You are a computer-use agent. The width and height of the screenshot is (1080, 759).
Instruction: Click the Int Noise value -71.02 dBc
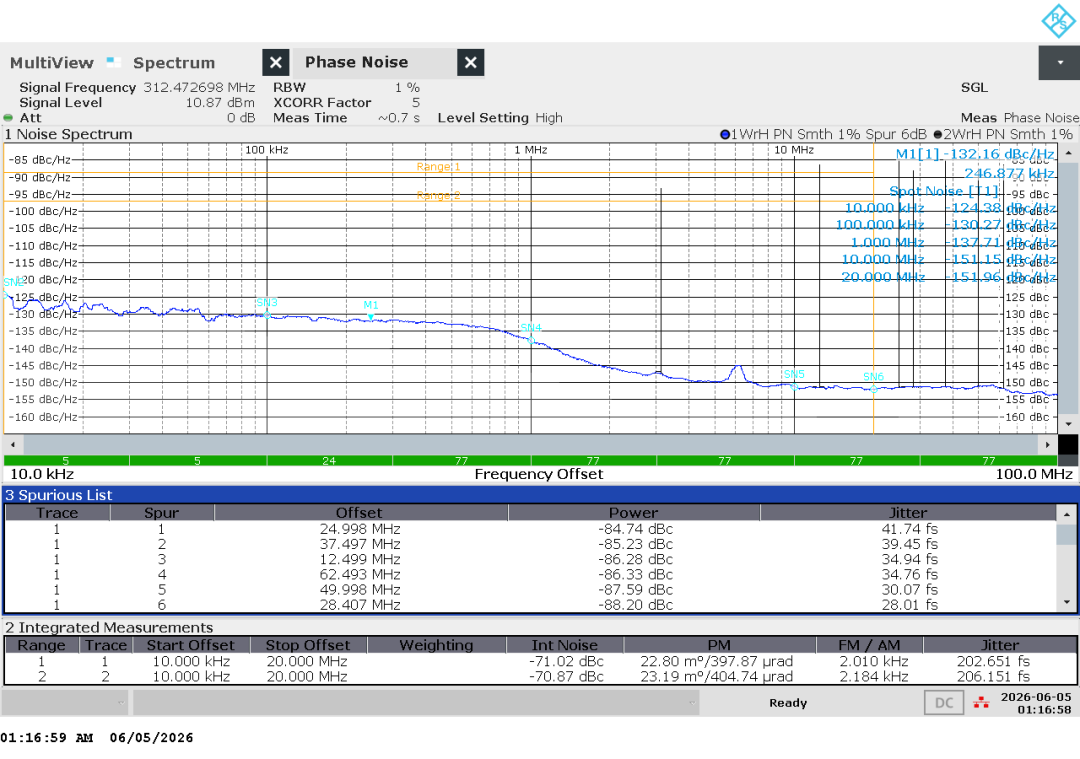pyautogui.click(x=565, y=661)
